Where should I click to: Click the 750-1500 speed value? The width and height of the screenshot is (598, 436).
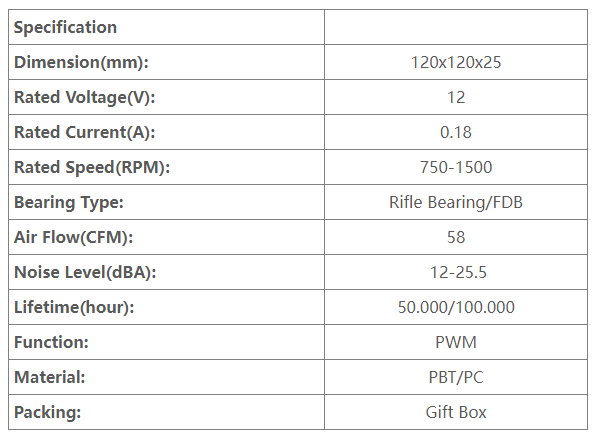click(456, 167)
